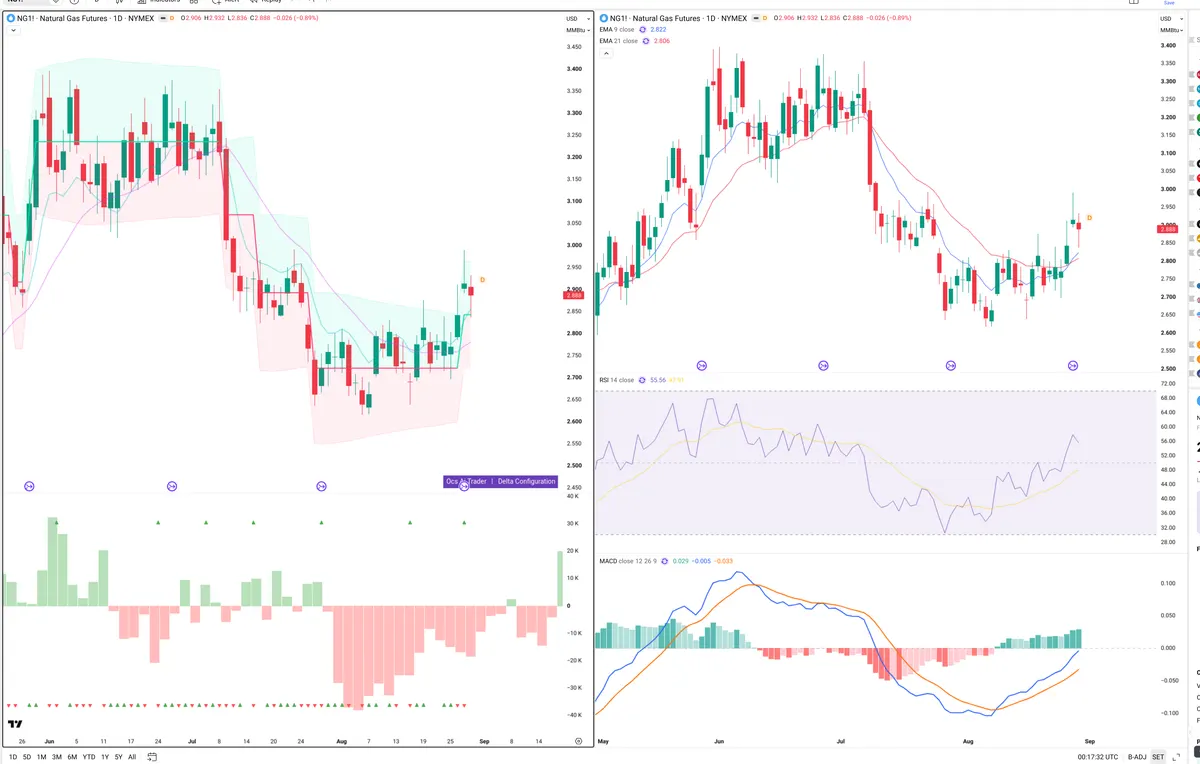The width and height of the screenshot is (1200, 764).
Task: Click the Aug label on left chart time axis
Action: (342, 741)
